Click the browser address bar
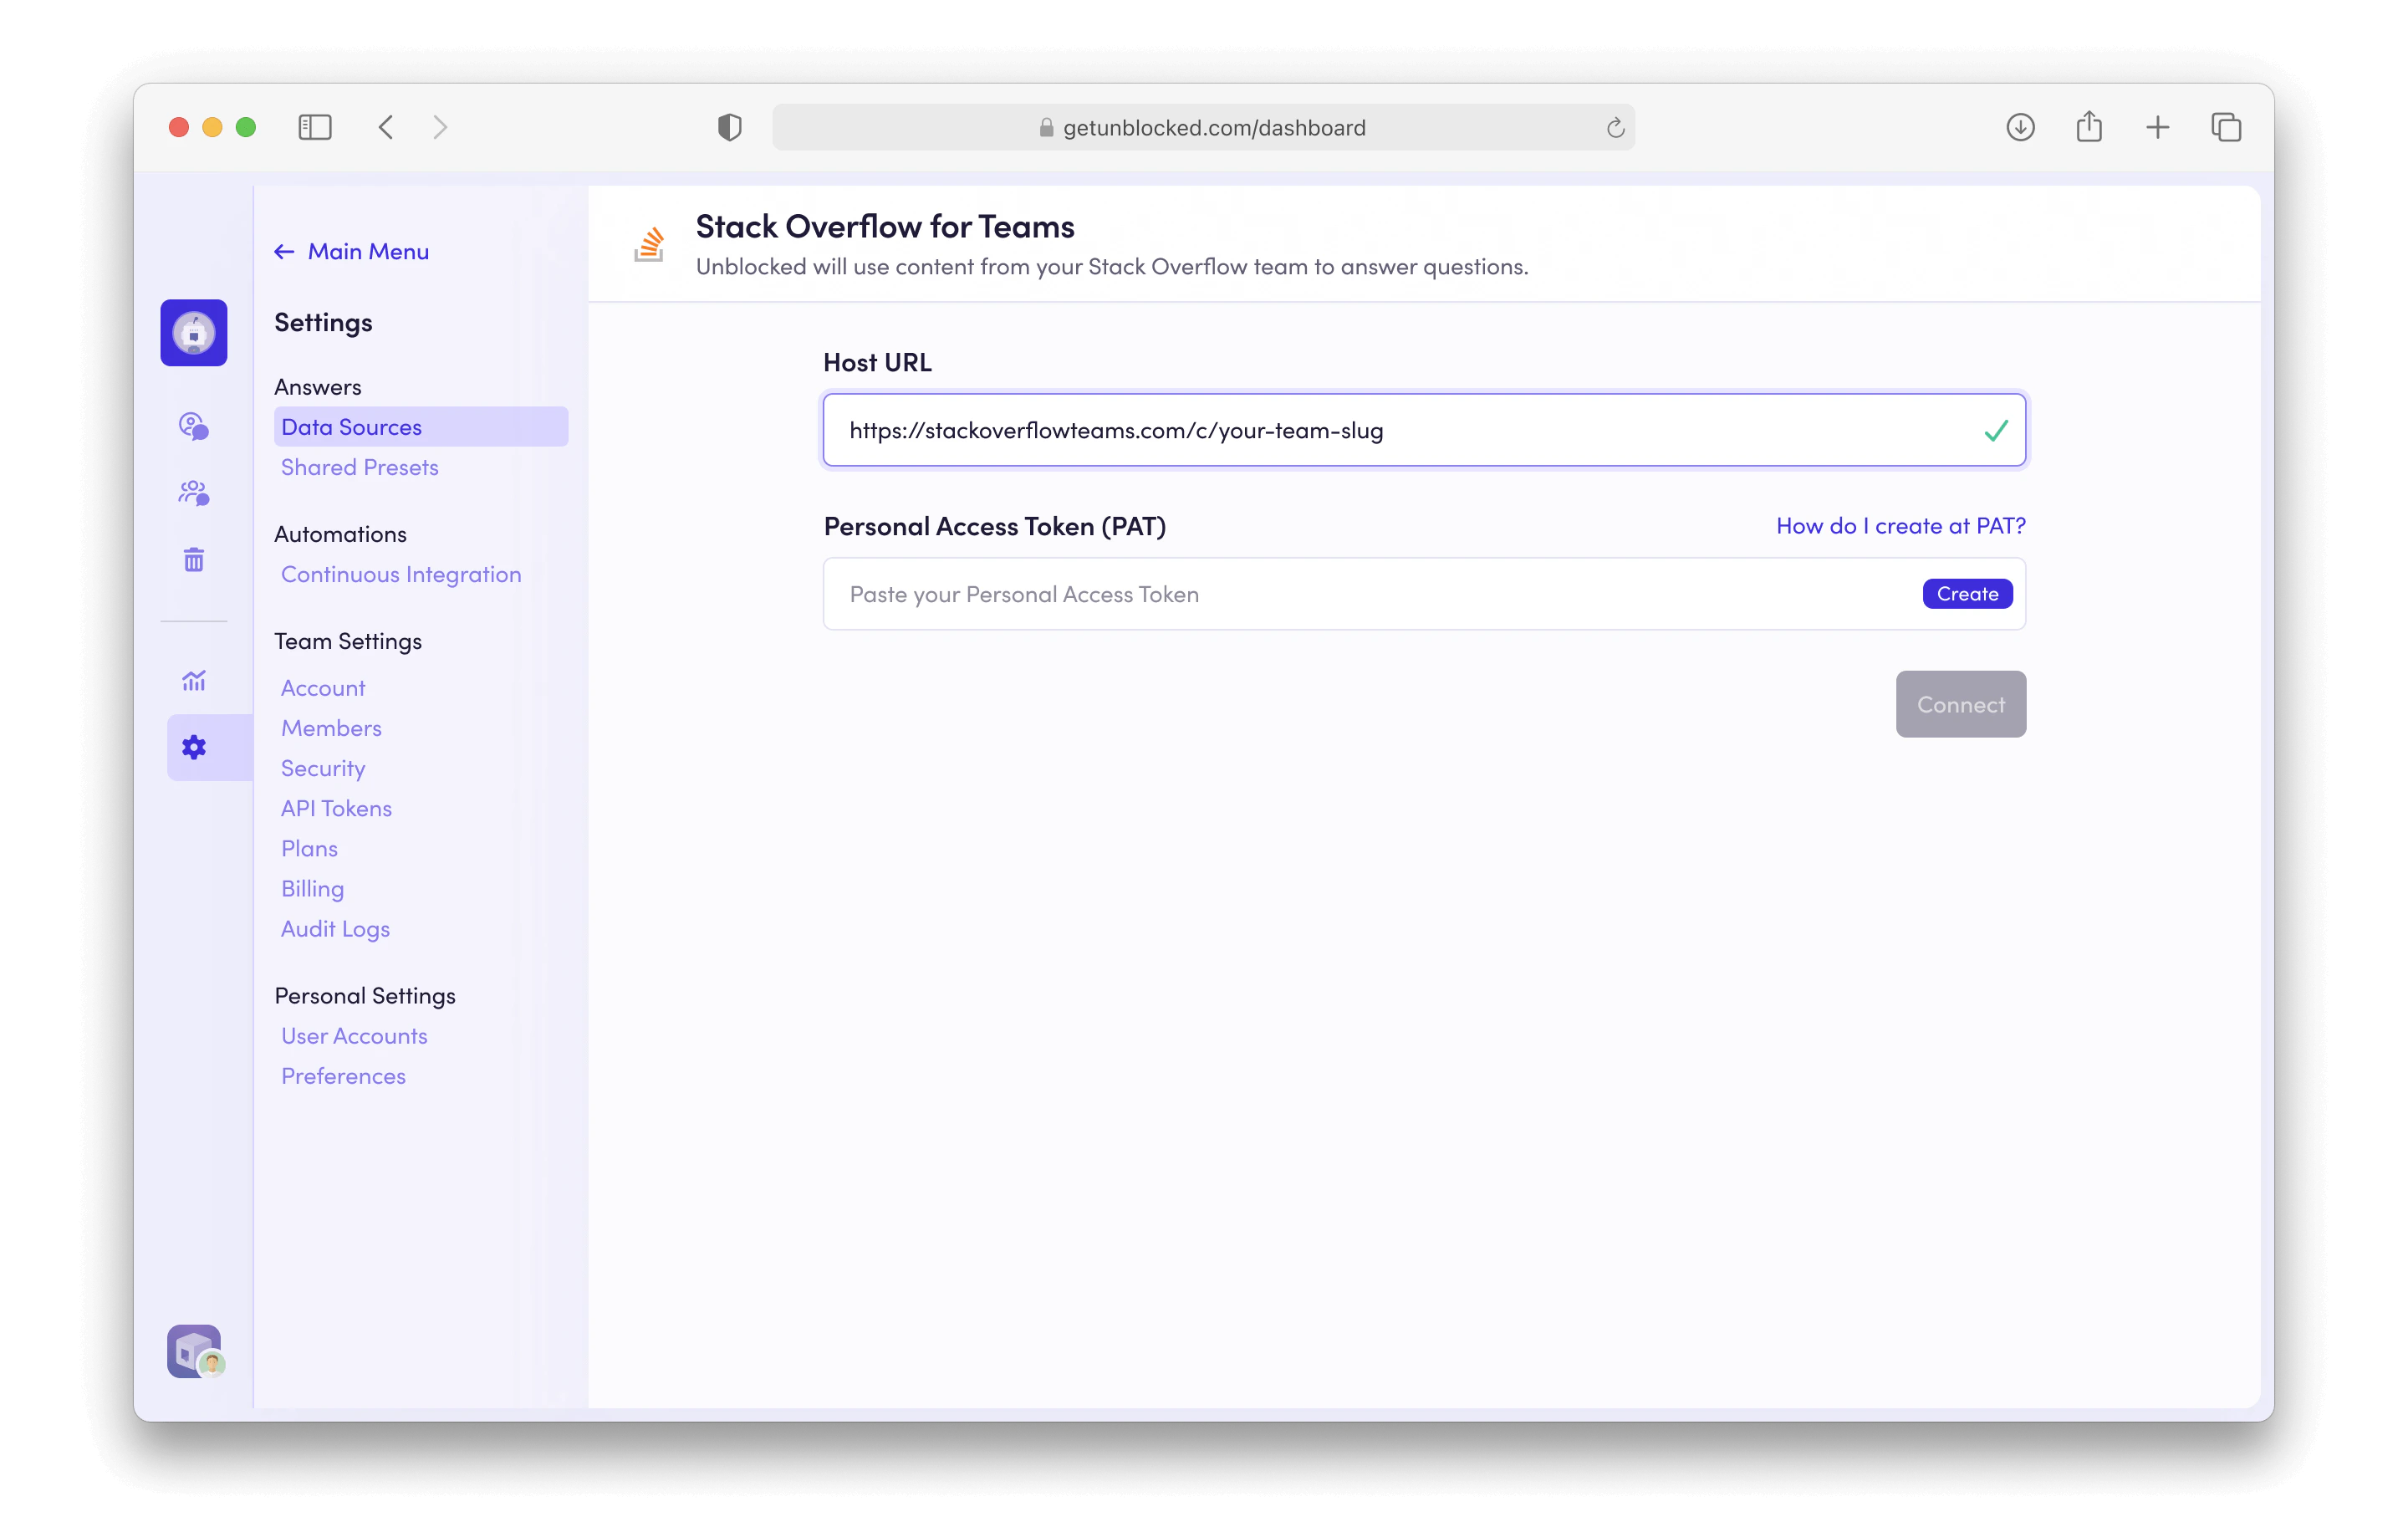 [1203, 127]
